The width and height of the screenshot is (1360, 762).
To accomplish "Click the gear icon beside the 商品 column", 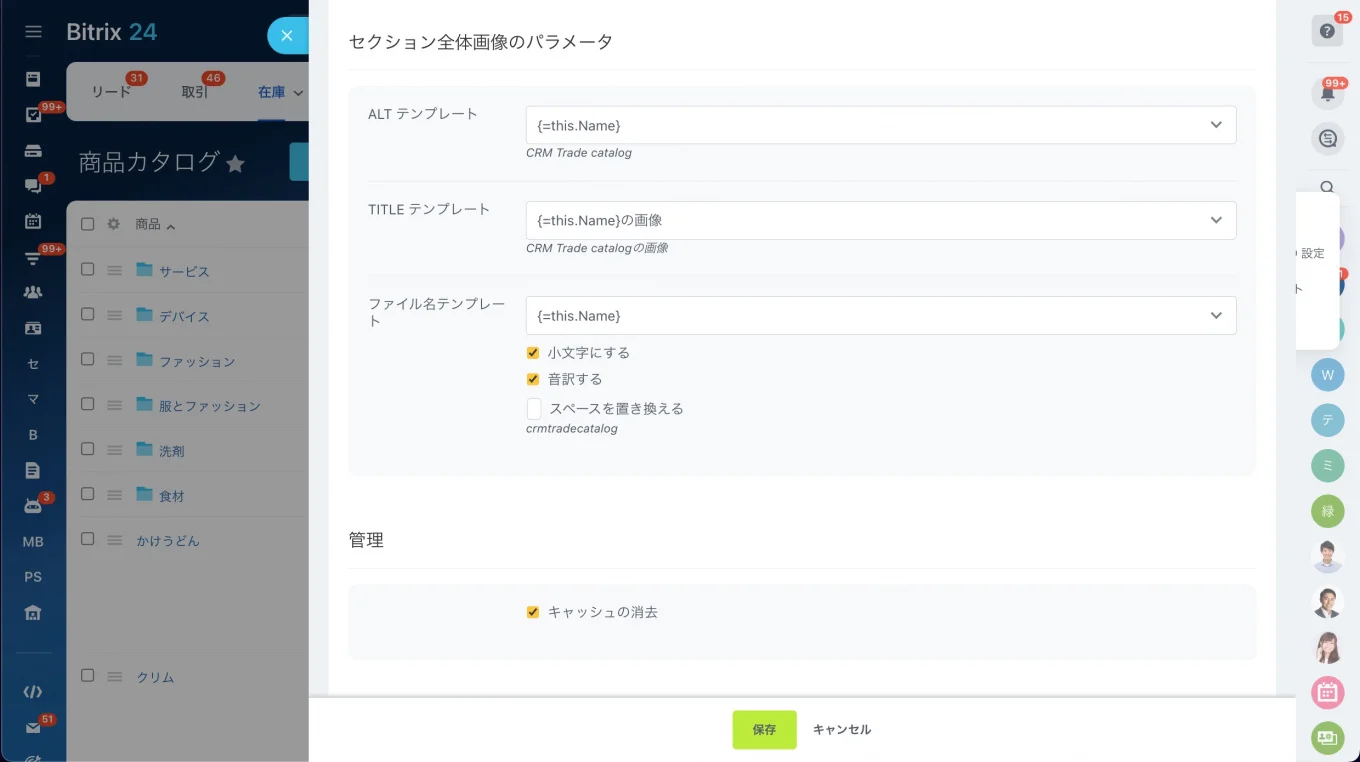I will tap(113, 223).
